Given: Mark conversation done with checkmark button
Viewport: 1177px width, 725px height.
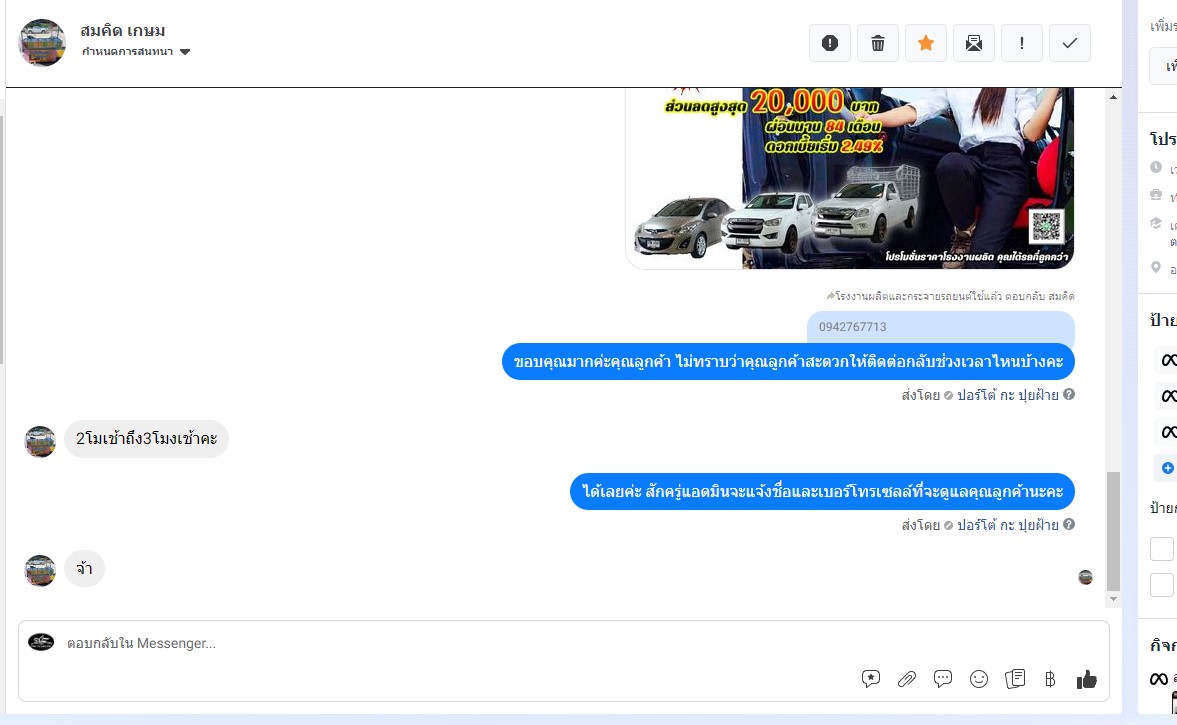Looking at the screenshot, I should point(1070,43).
